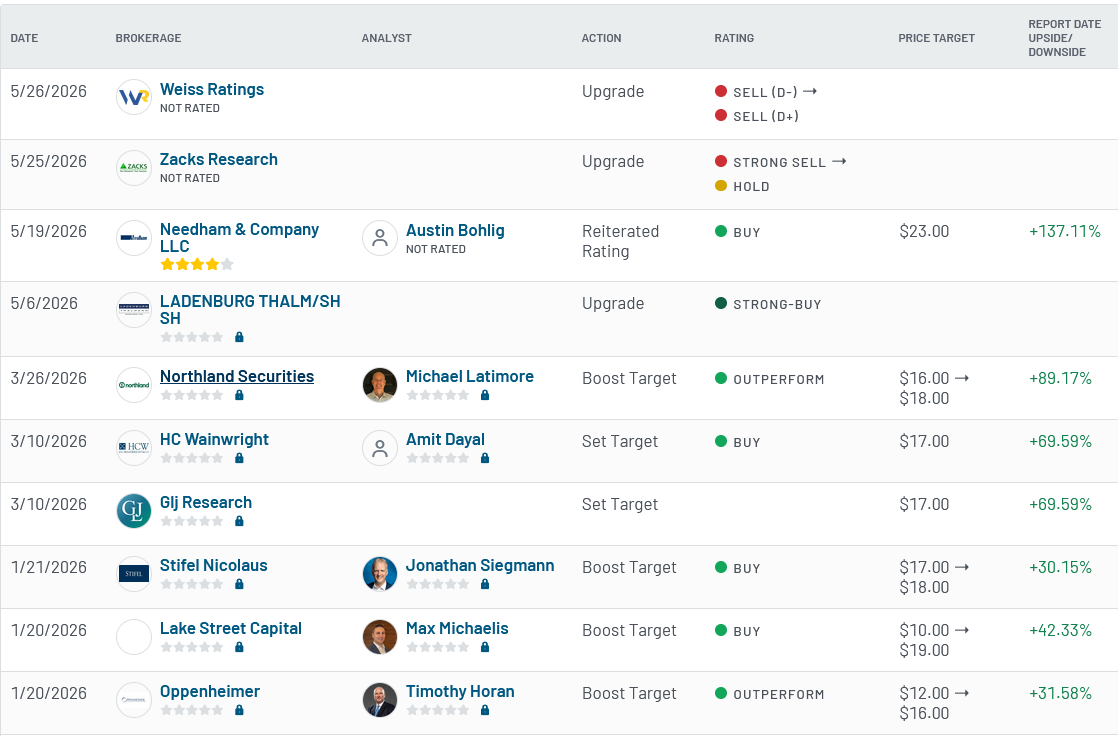Click Austin Bohlig's placeholder avatar icon

380,237
